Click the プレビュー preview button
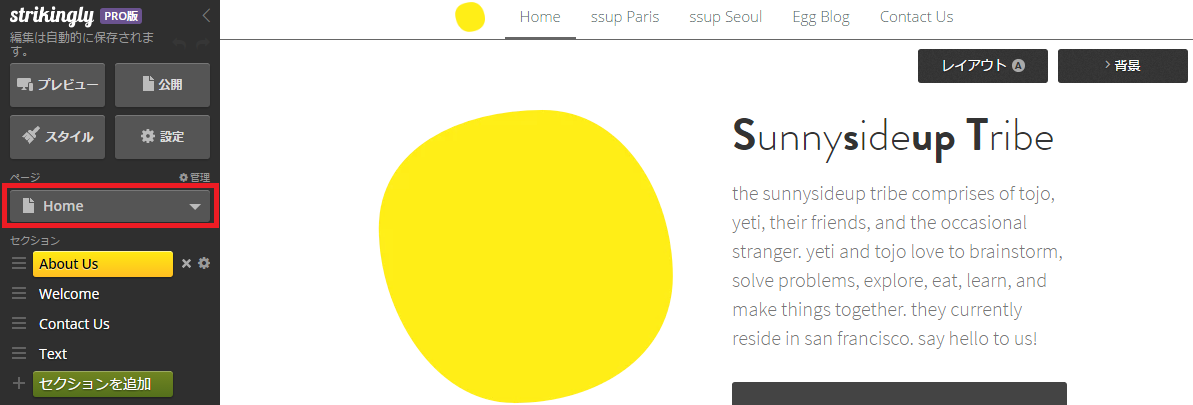This screenshot has height=405, width=1193. [58, 85]
